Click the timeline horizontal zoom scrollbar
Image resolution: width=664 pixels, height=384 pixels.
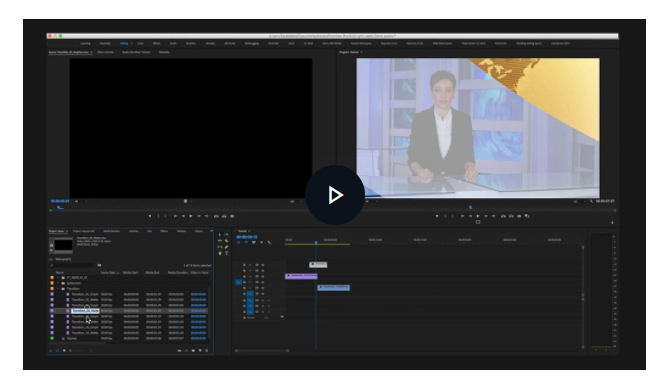(x=262, y=351)
